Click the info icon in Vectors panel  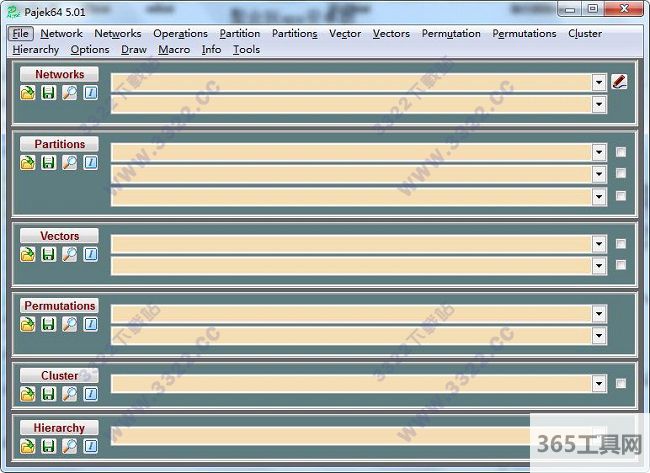[90, 254]
